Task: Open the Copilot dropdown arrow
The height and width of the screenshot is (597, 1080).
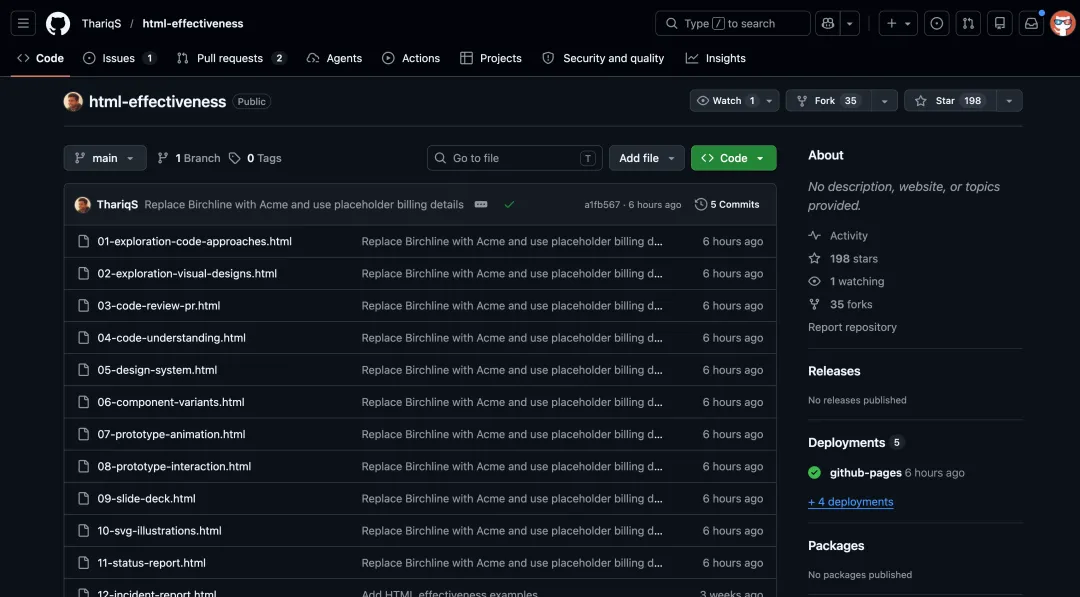Action: tap(849, 23)
